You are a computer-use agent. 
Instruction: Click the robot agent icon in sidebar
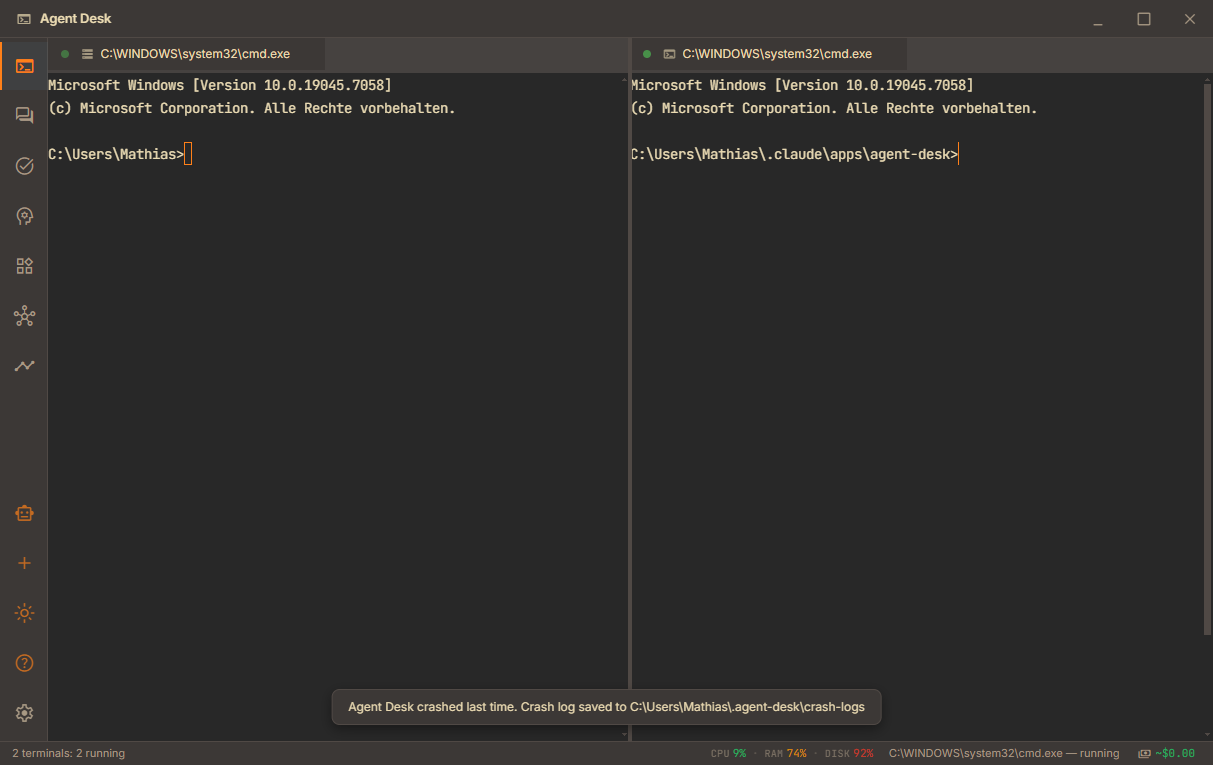coord(25,513)
